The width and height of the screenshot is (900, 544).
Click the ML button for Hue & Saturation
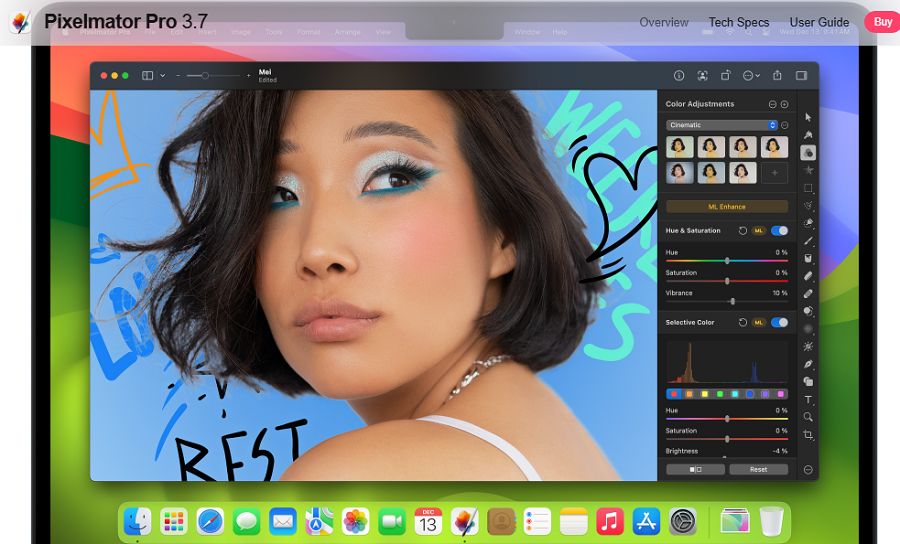759,231
